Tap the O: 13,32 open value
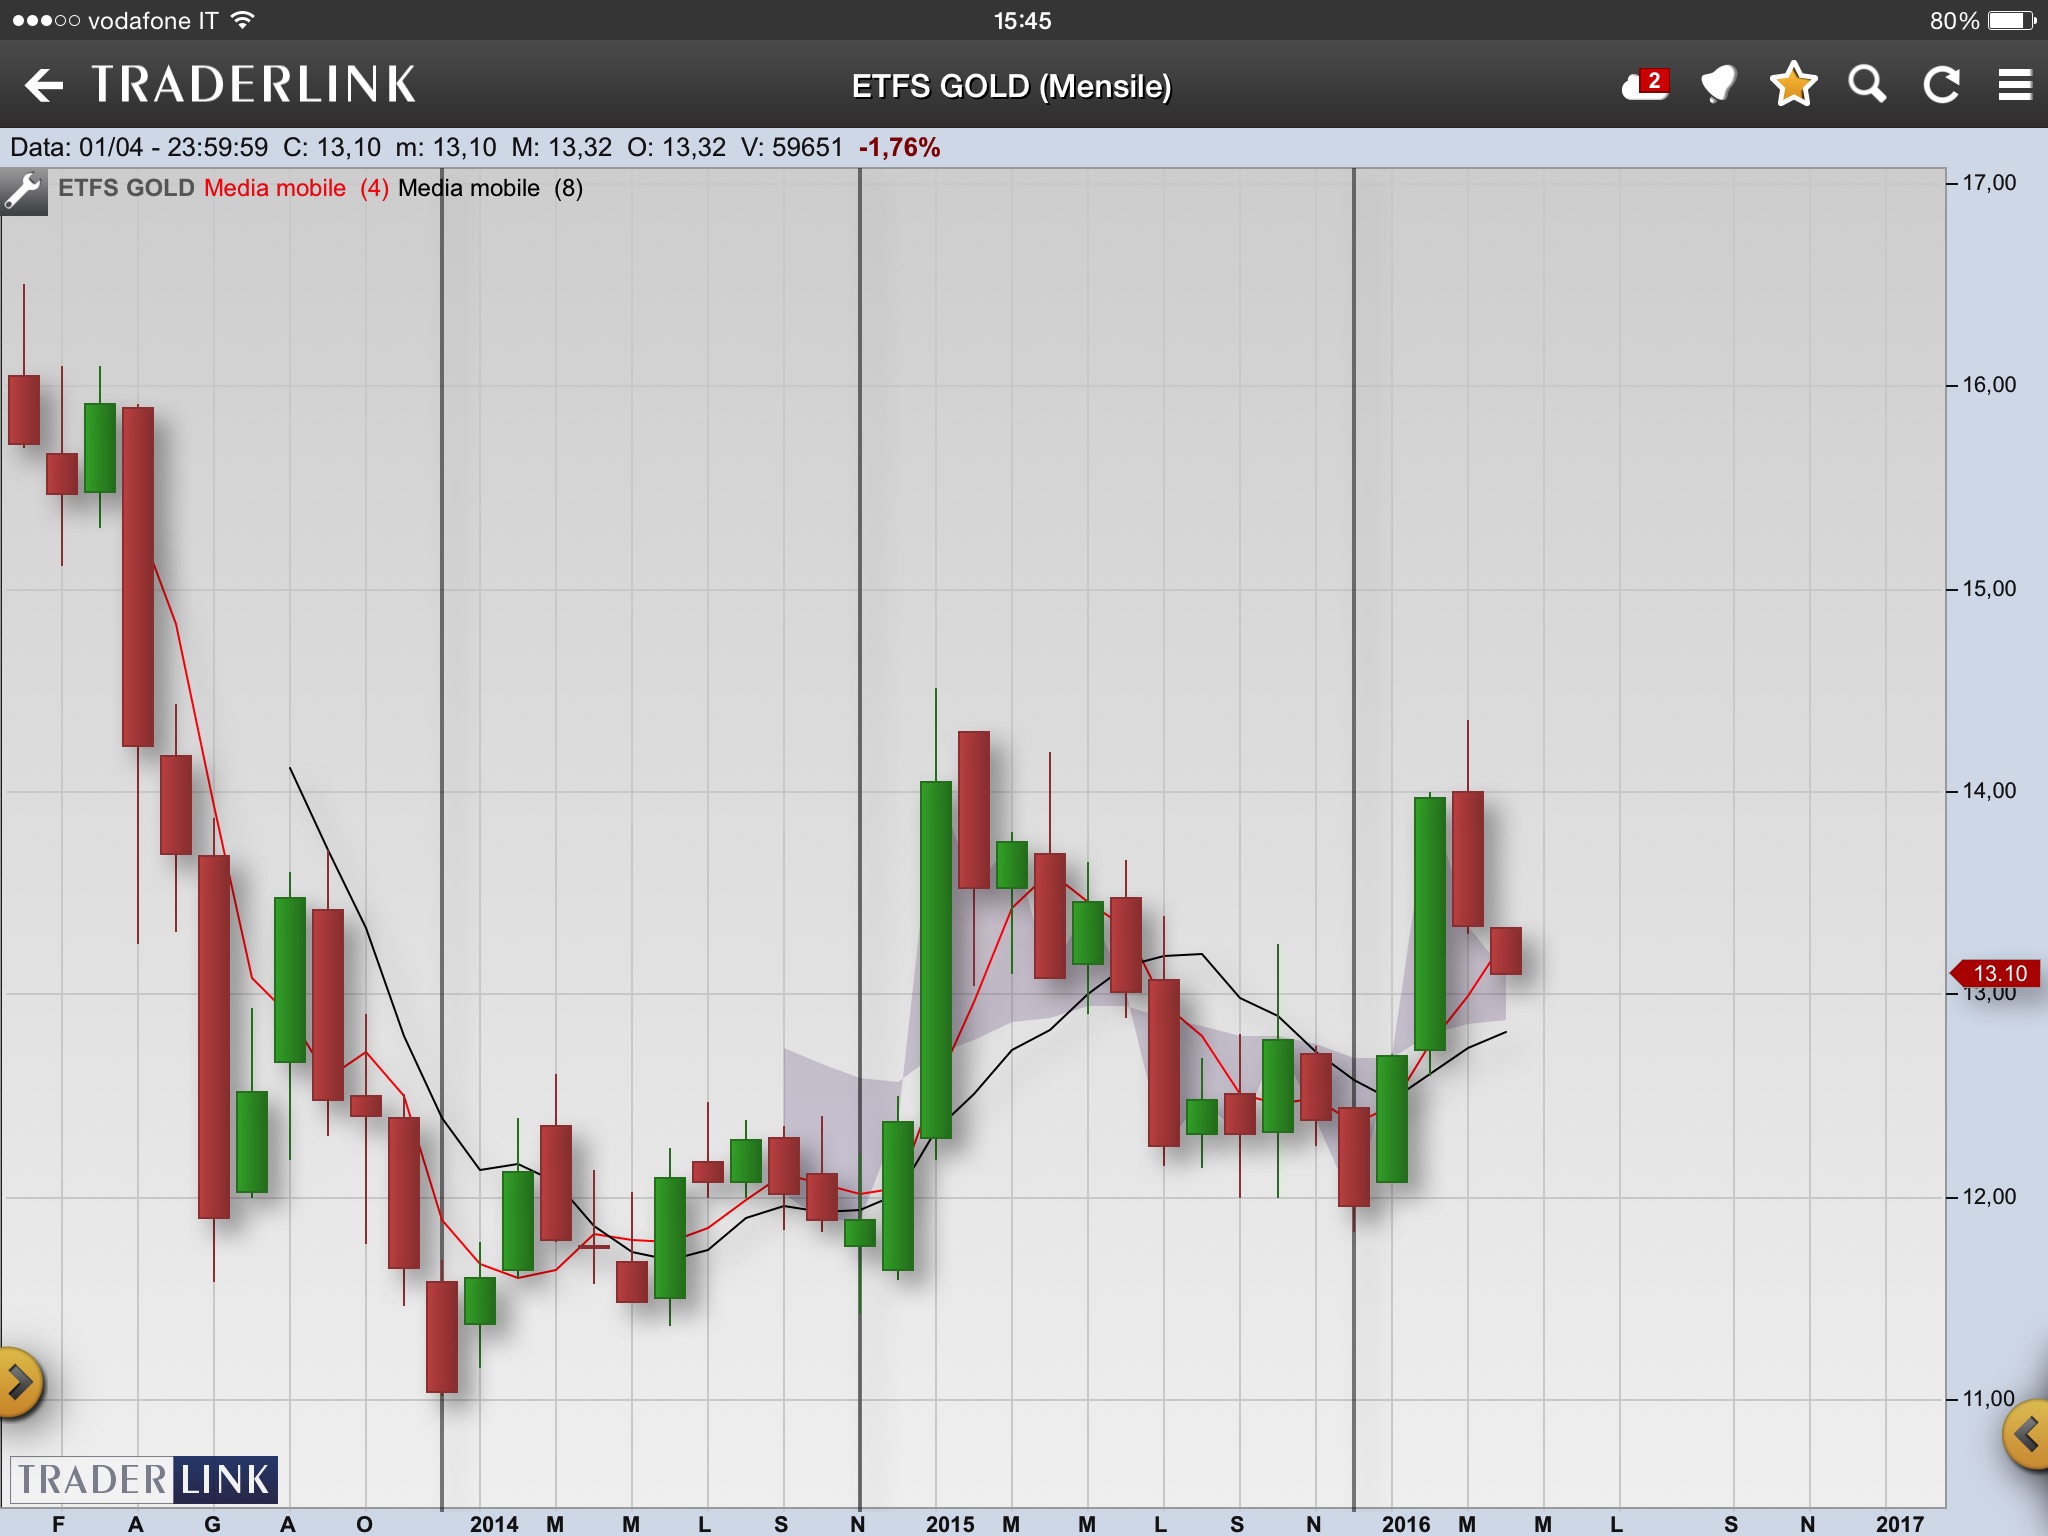Viewport: 2048px width, 1536px height. [x=676, y=148]
